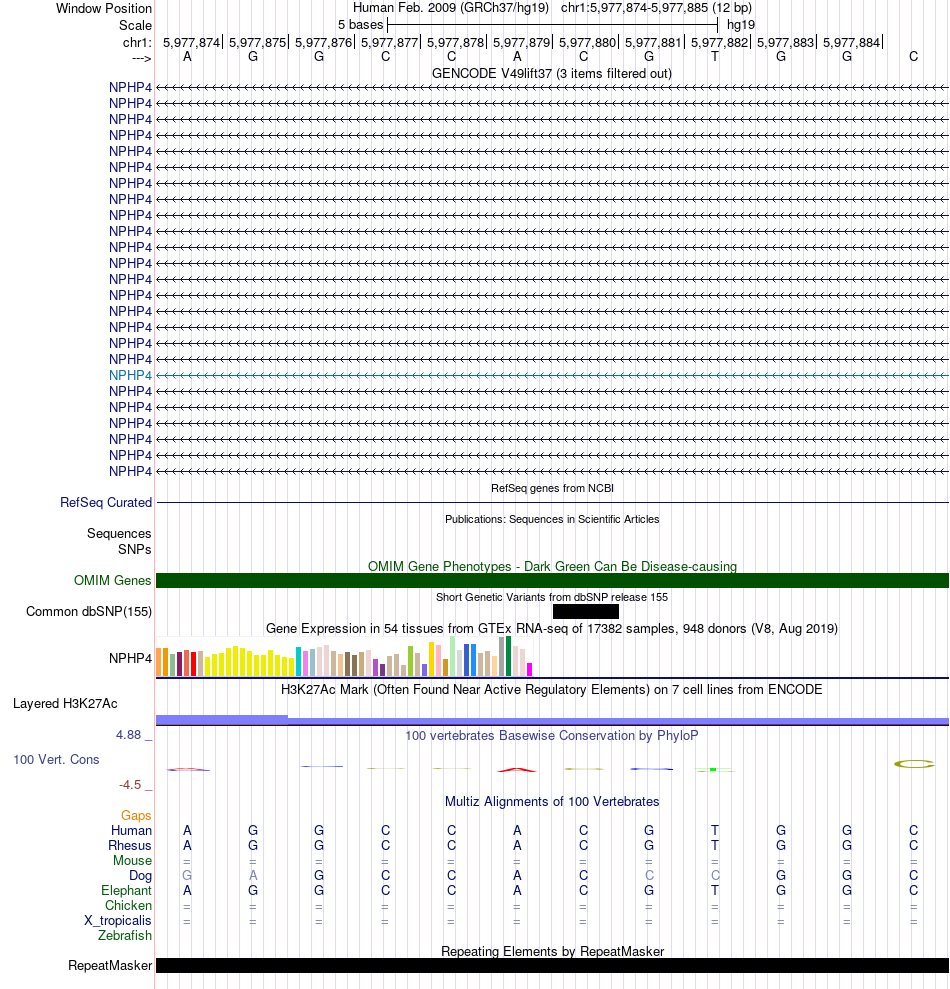The image size is (950, 989).
Task: Open the RefSeq genes from NCBI title
Action: (552, 488)
